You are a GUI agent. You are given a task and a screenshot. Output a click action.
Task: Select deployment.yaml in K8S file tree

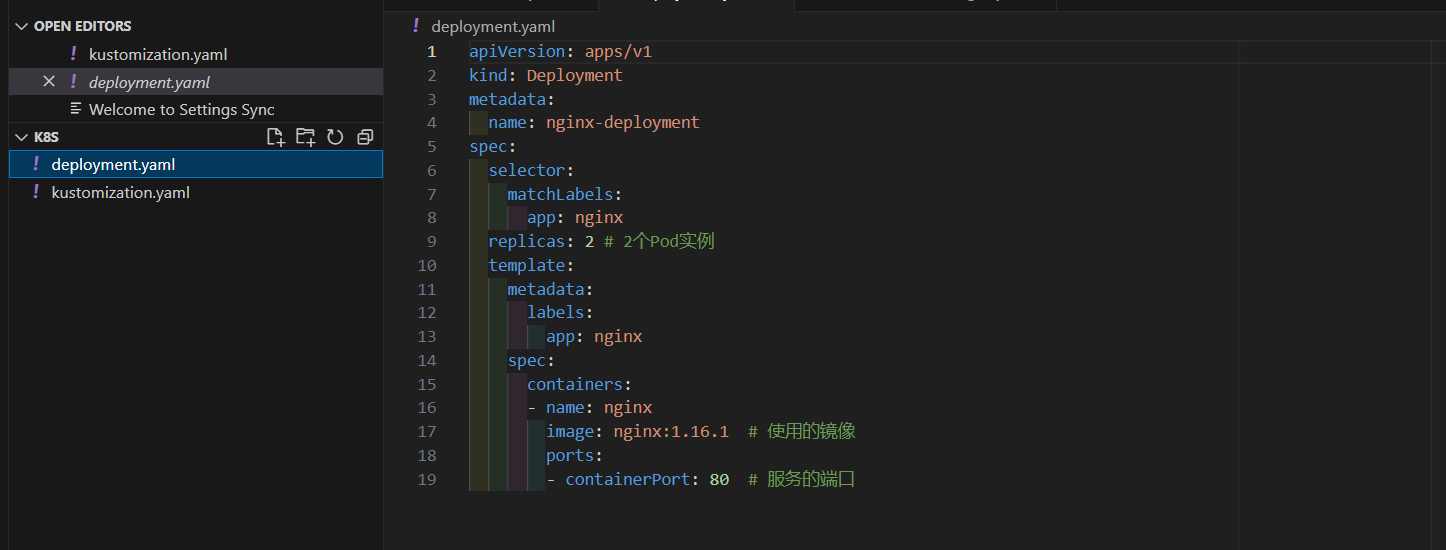tap(195, 164)
